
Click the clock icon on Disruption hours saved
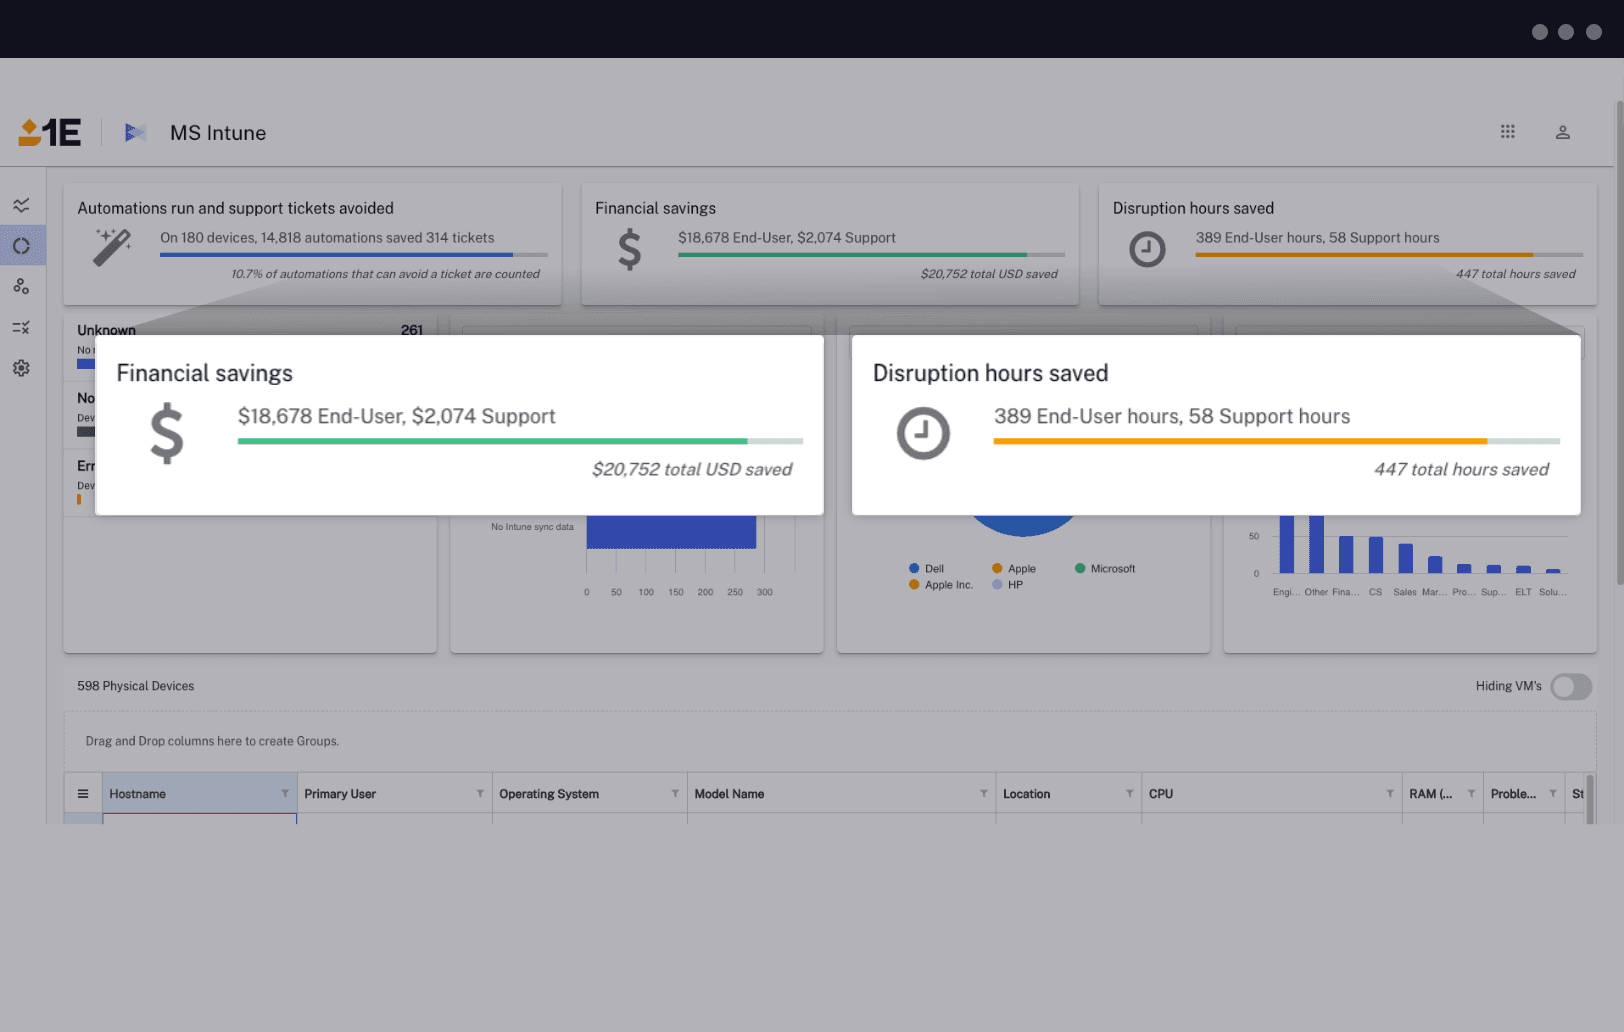click(923, 434)
